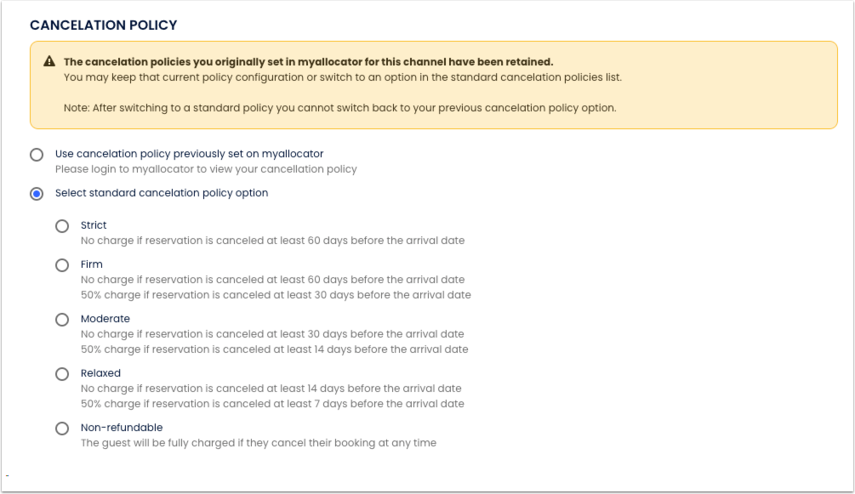Click the "Note: After switching" warning text

pos(340,108)
